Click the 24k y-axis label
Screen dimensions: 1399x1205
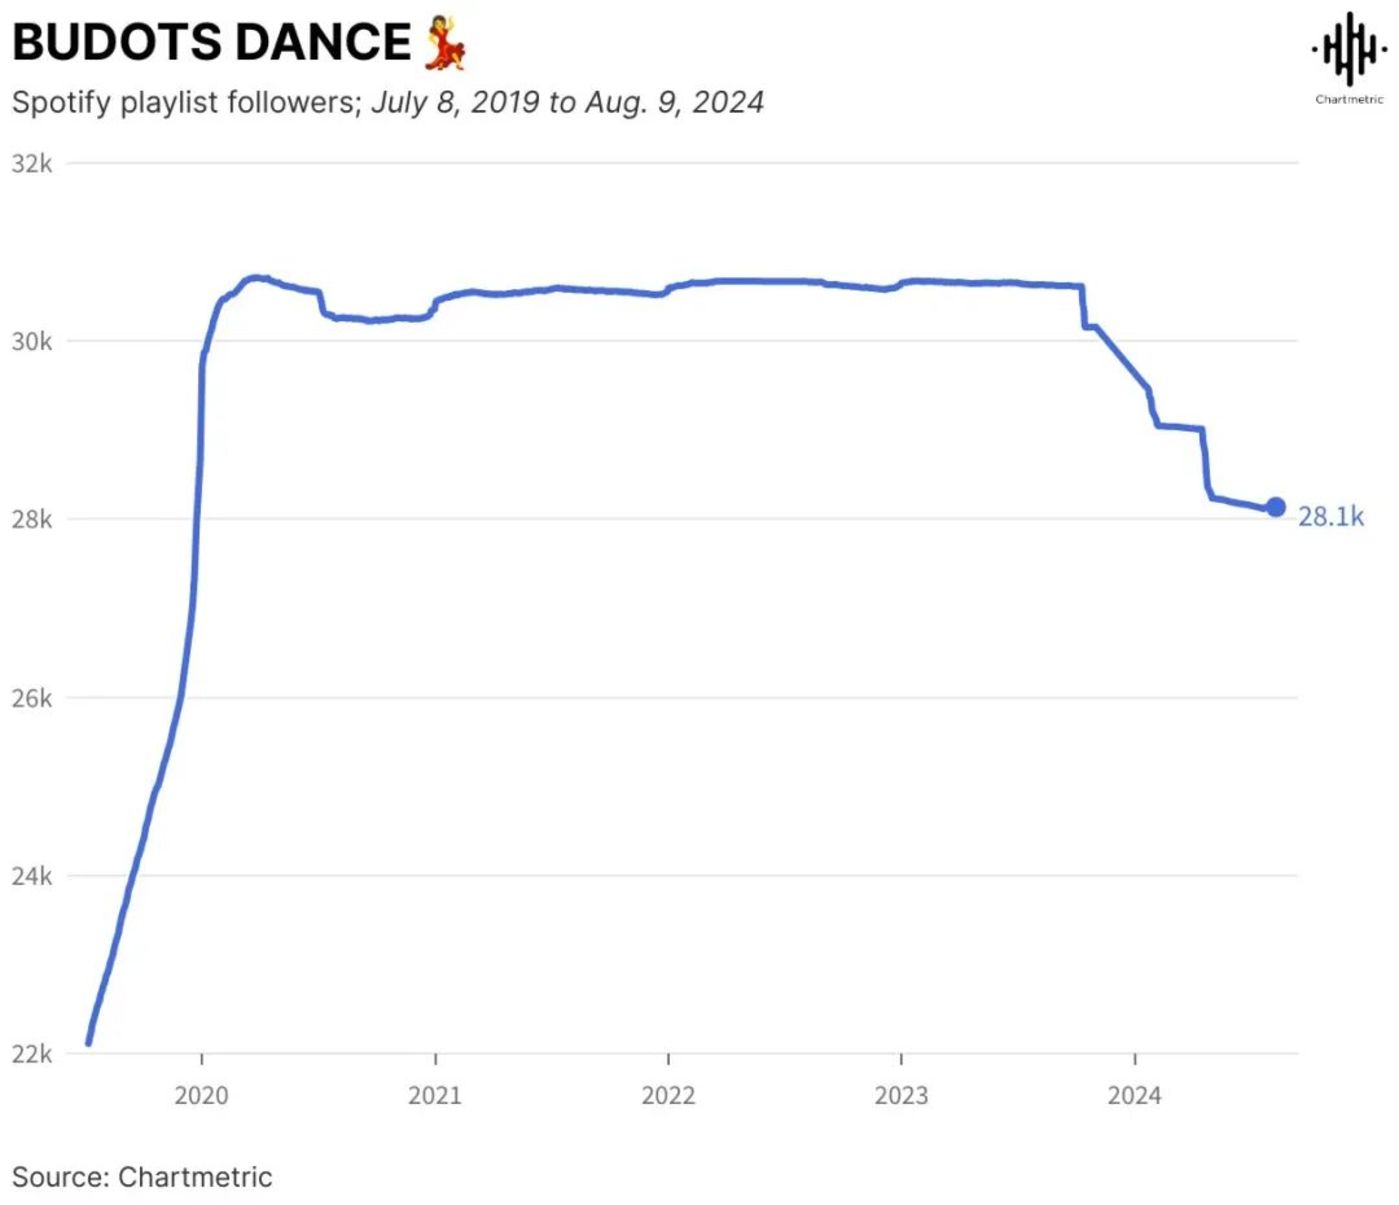(32, 876)
